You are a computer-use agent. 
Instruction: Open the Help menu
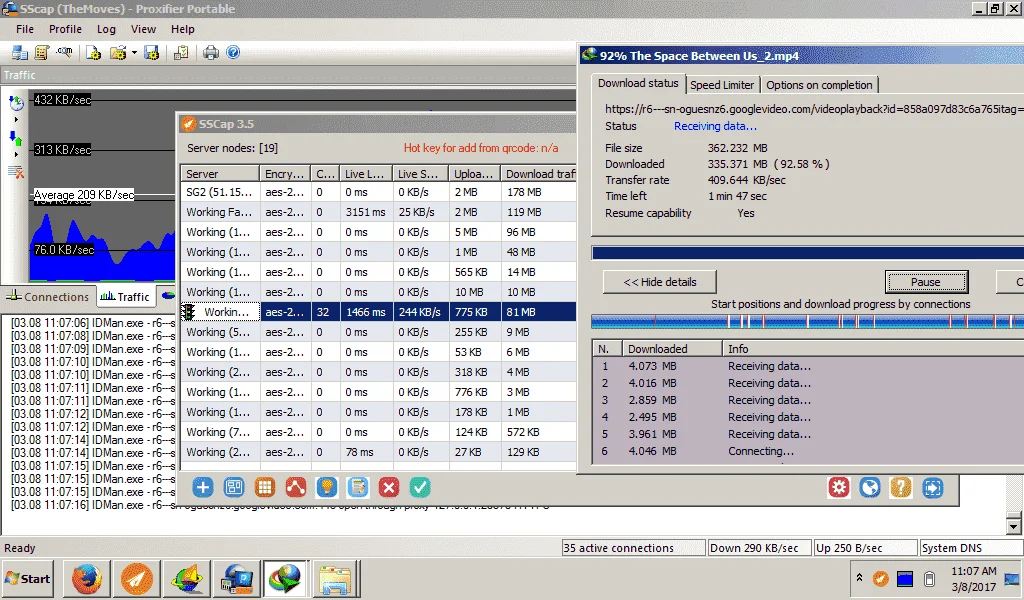(183, 29)
